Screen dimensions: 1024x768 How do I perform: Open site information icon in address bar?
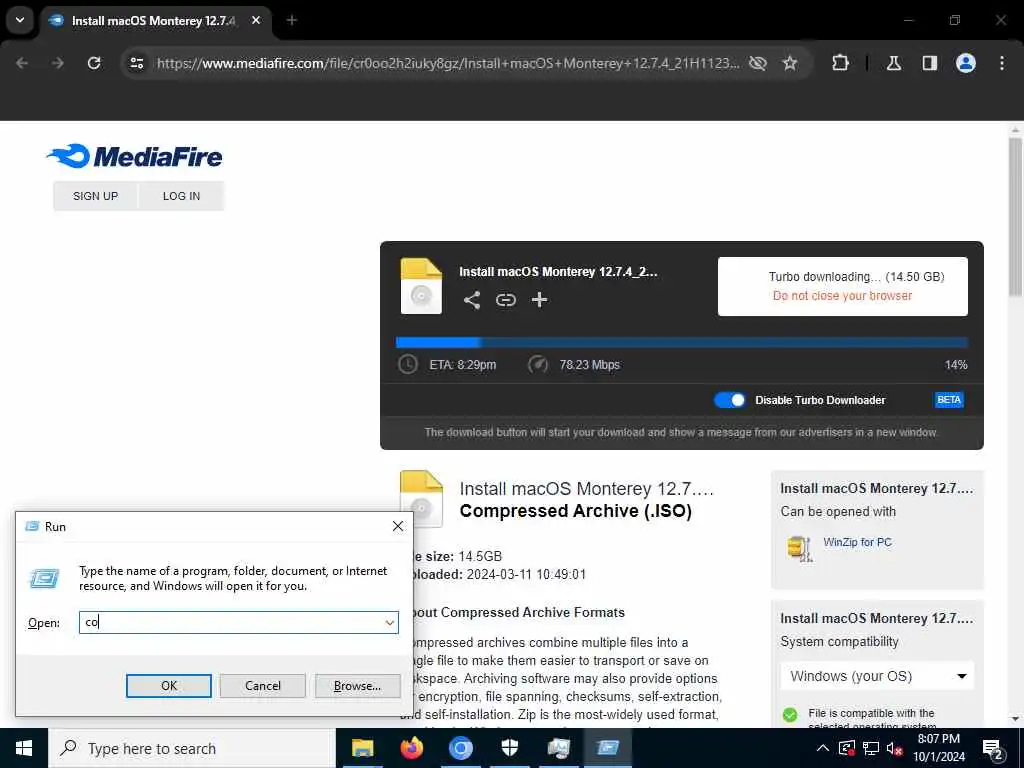[136, 63]
